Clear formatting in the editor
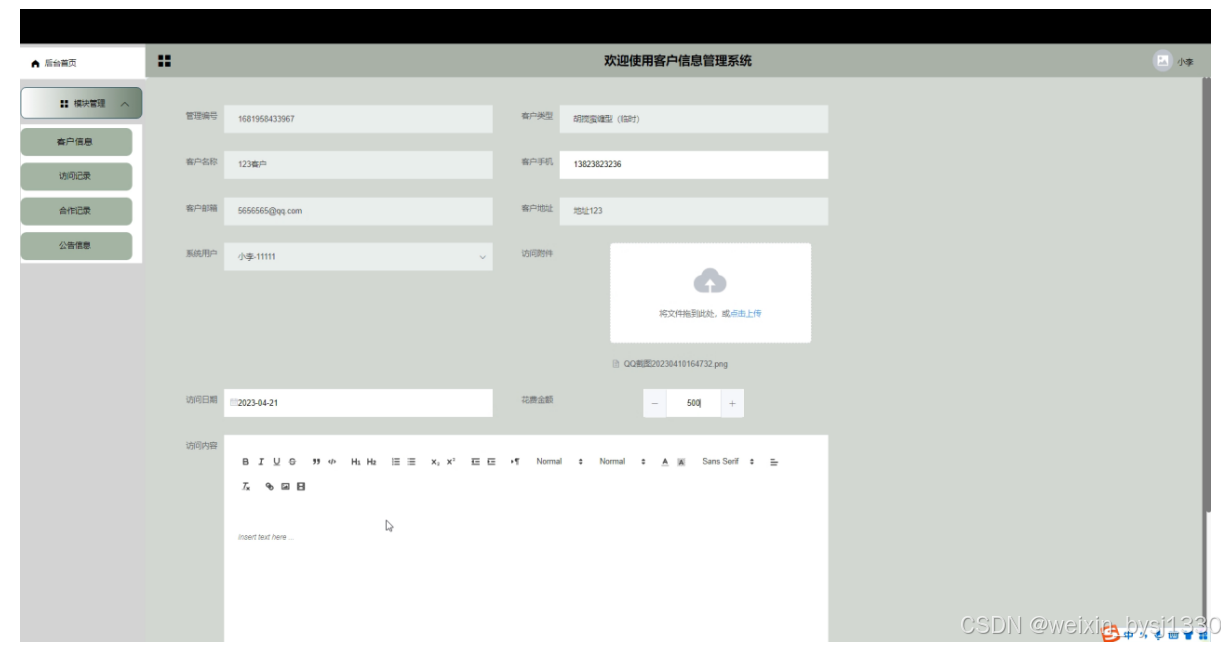Screen dimensions: 1225x645 (x=246, y=487)
